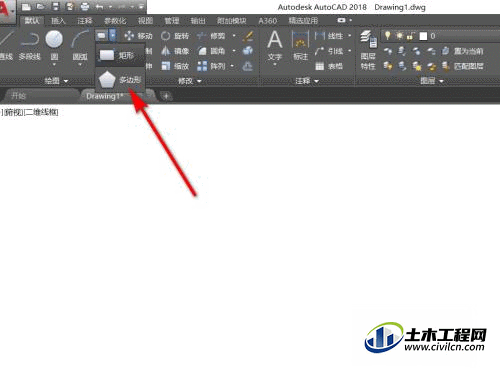
Task: Choose 矩形 rectangle from the flyout
Action: click(x=120, y=55)
